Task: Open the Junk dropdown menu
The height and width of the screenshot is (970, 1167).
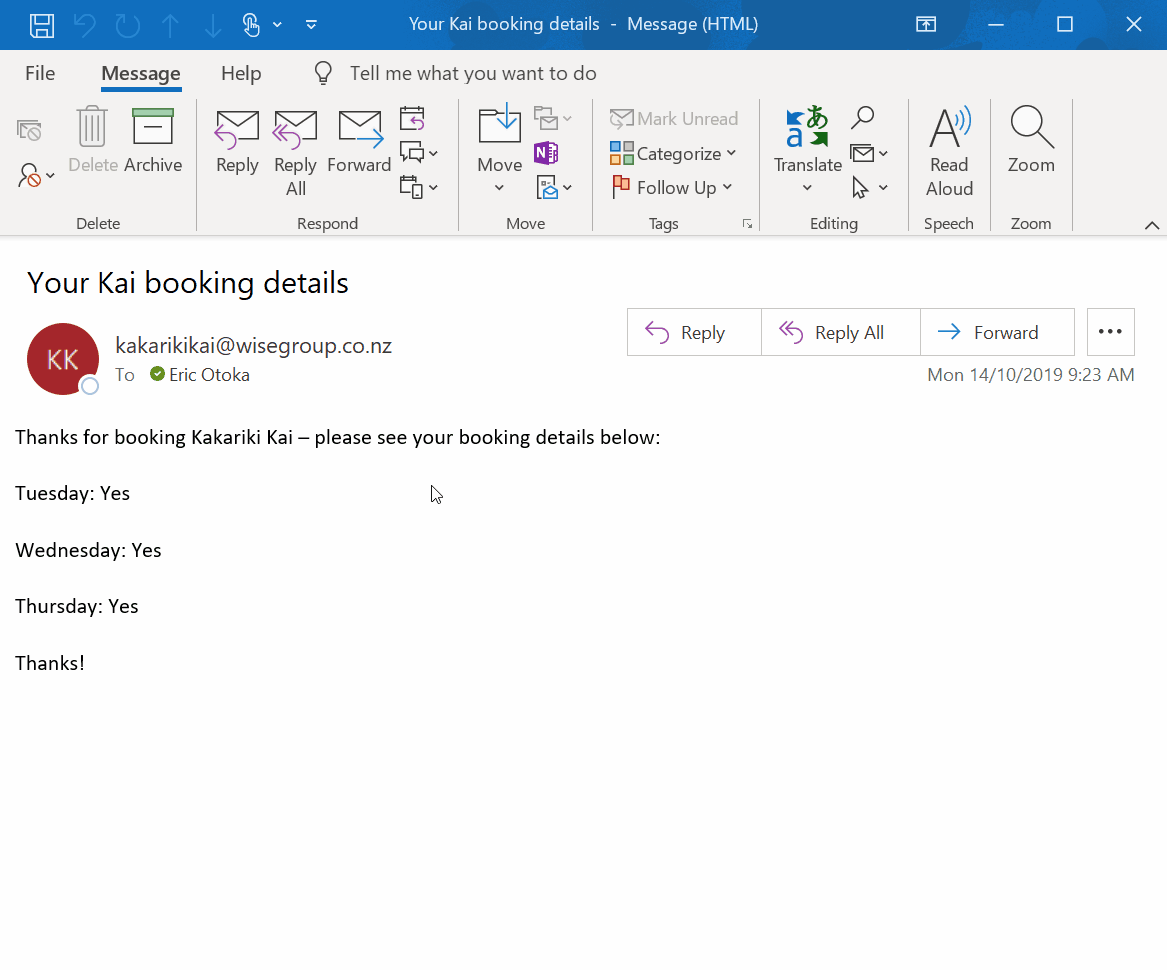Action: (36, 176)
